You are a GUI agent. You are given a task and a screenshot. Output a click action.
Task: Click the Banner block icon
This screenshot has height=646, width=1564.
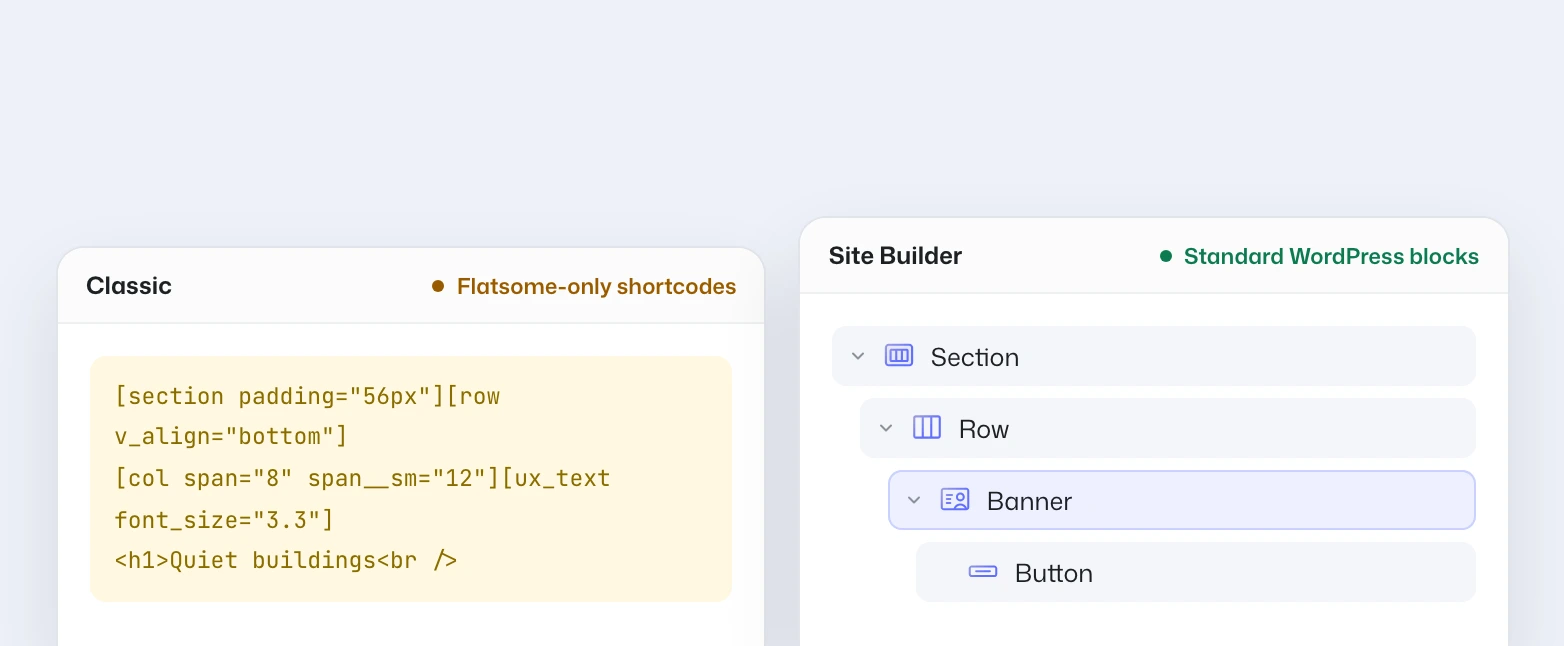pyautogui.click(x=955, y=500)
